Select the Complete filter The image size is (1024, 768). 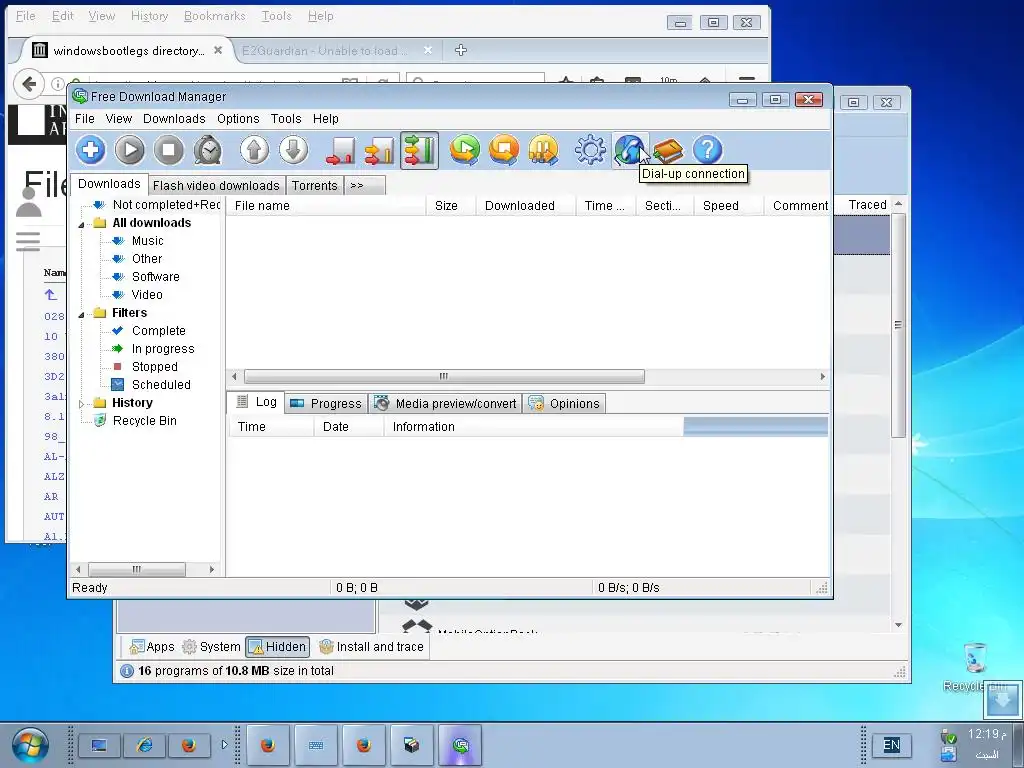pos(159,331)
